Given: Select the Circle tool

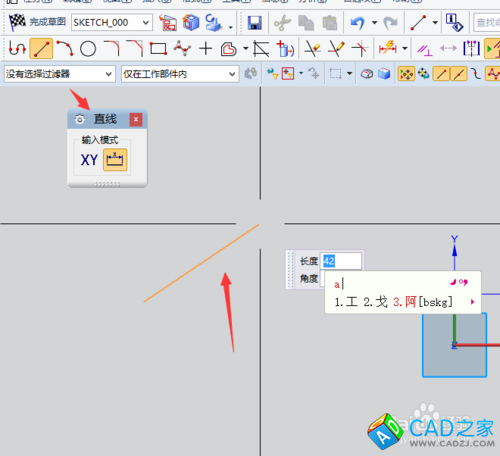Looking at the screenshot, I should [88, 49].
